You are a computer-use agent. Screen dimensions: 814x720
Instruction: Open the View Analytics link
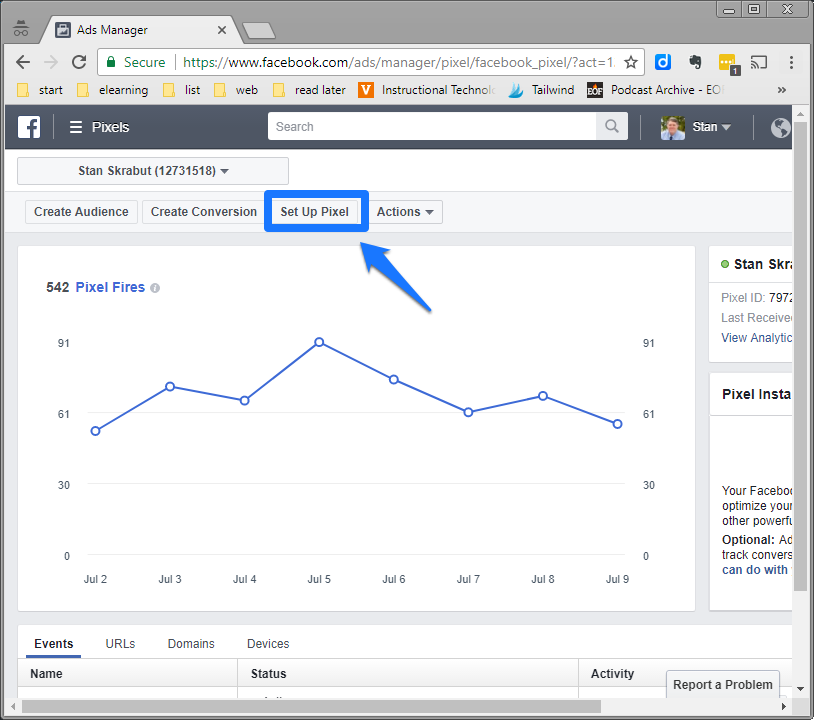(757, 338)
